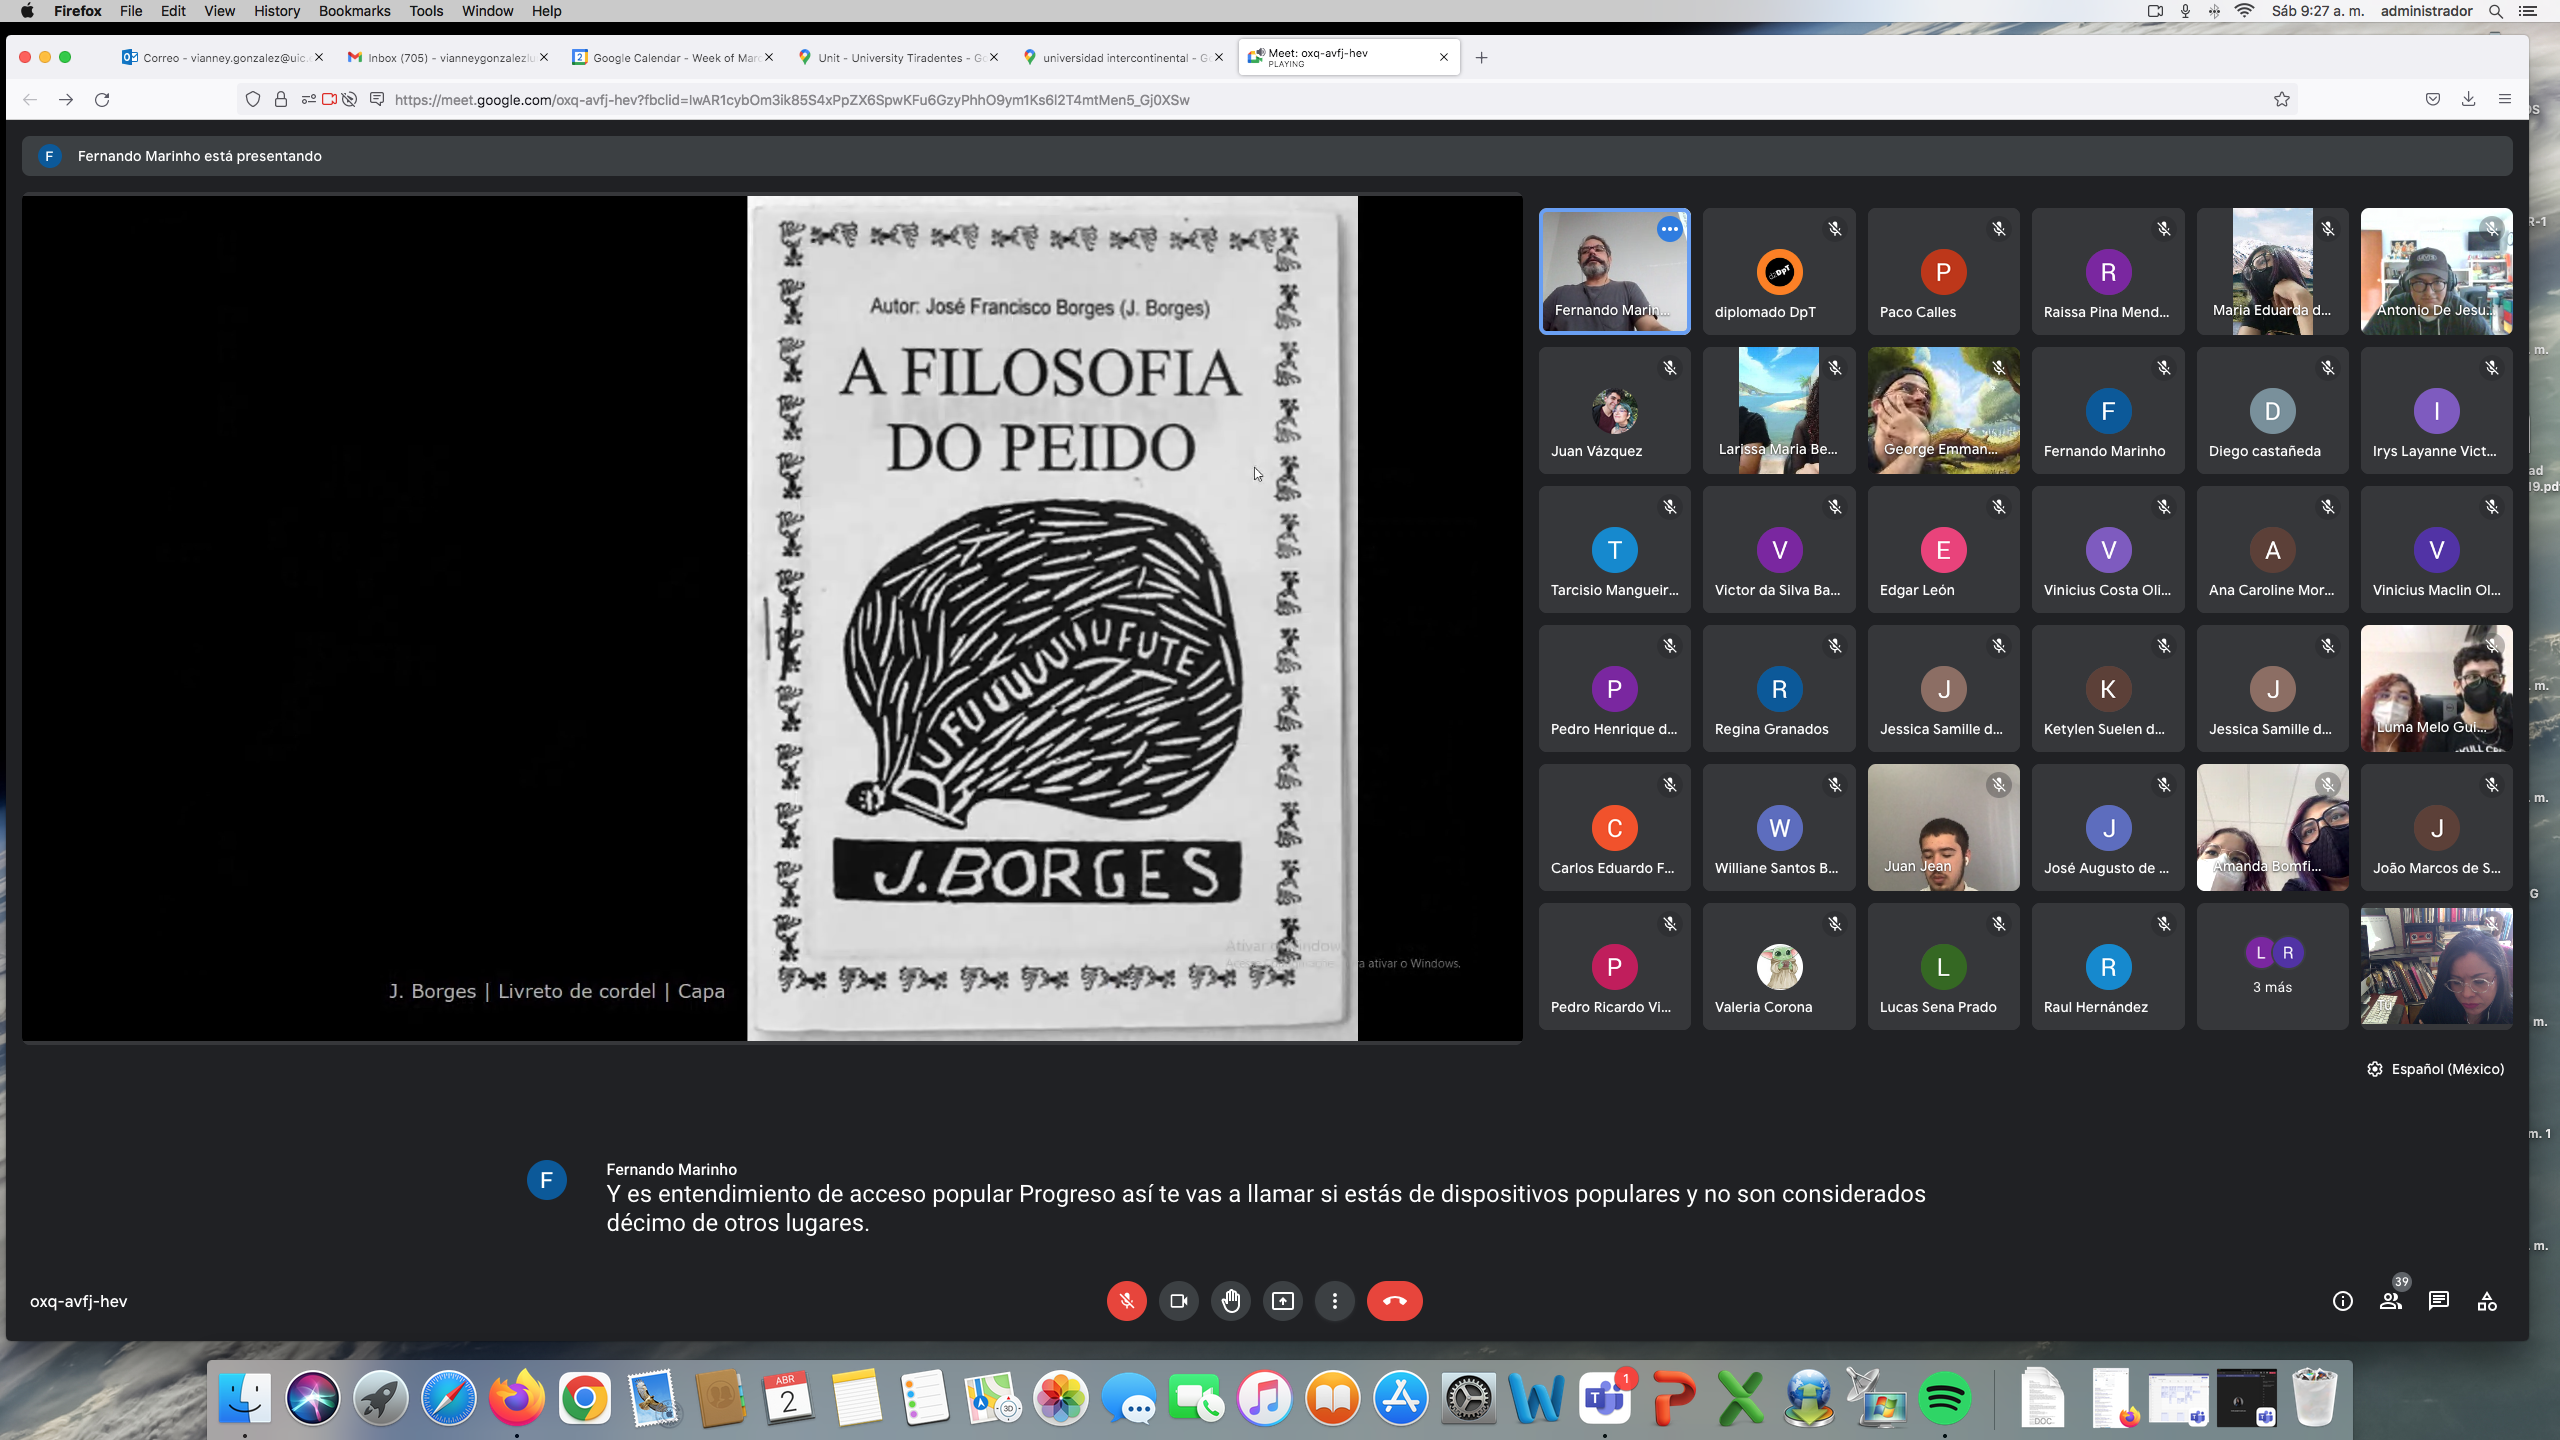Select the Fernando Marinho video thumbnail
Image resolution: width=2560 pixels, height=1440 pixels.
click(1614, 271)
